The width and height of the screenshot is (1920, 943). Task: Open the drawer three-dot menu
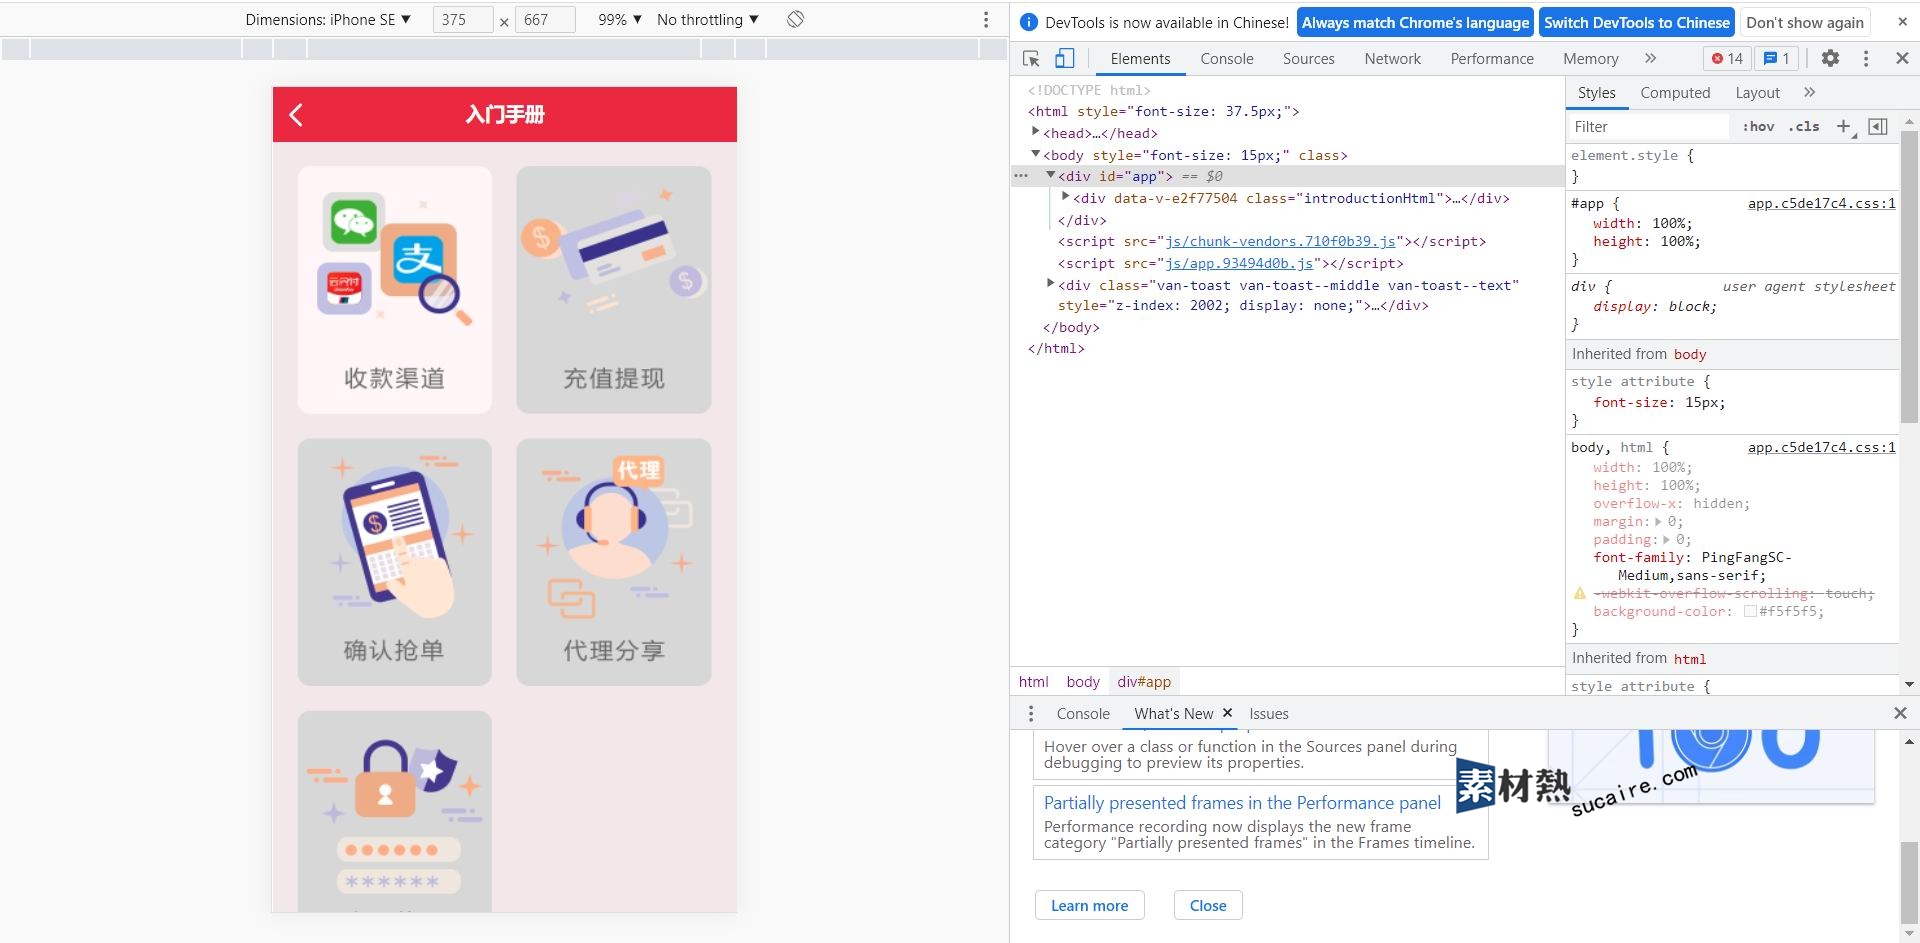[1031, 714]
